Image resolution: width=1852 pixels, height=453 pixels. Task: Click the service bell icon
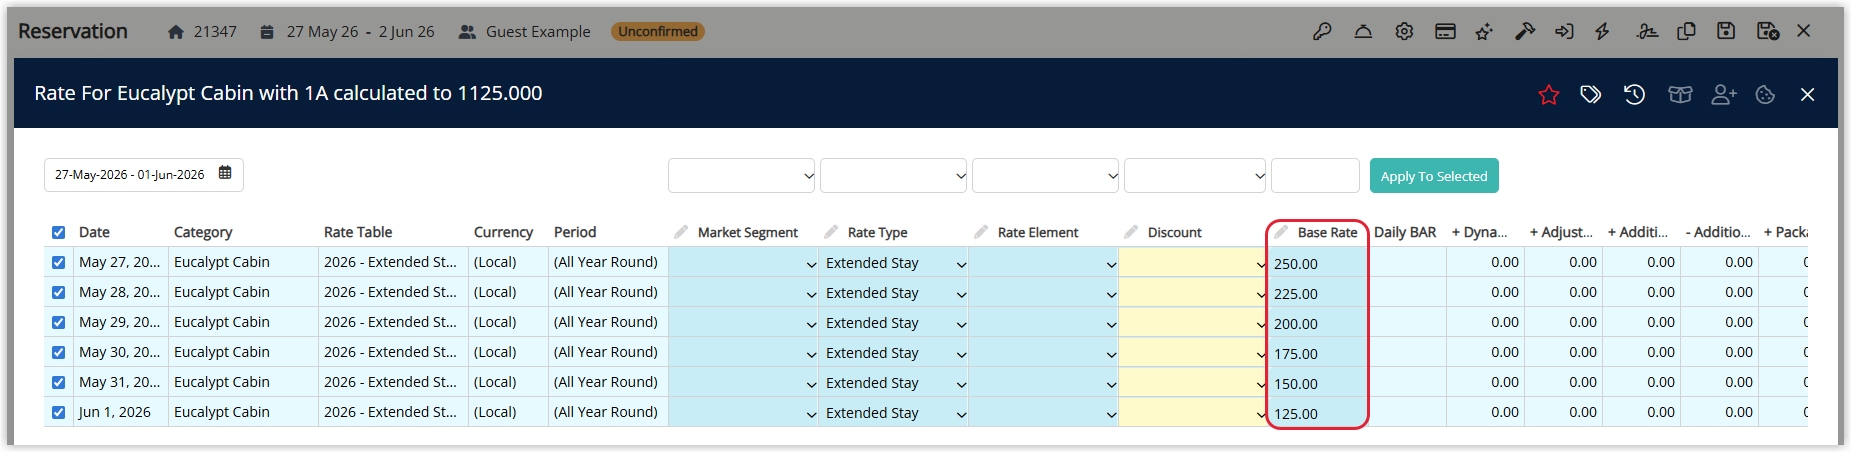[1363, 32]
